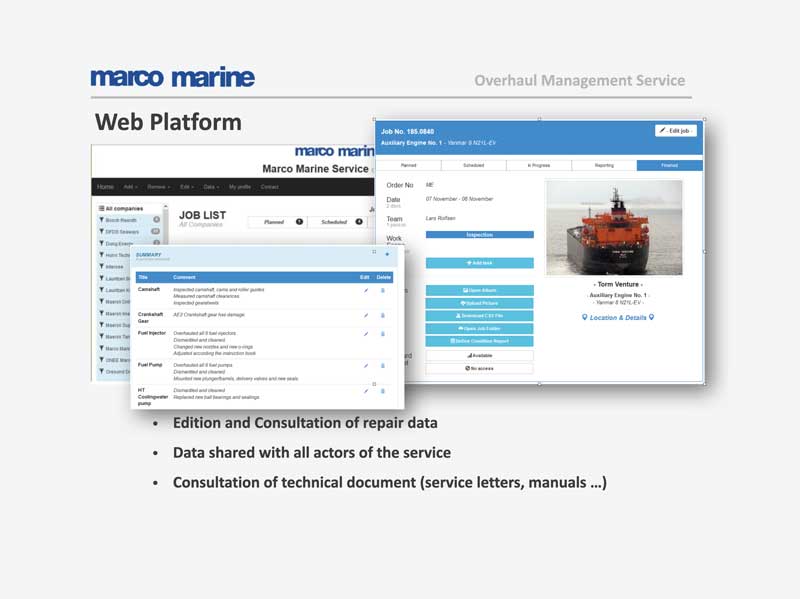Click the Marco Marine Service title text
Image resolution: width=800 pixels, height=599 pixels.
click(315, 169)
